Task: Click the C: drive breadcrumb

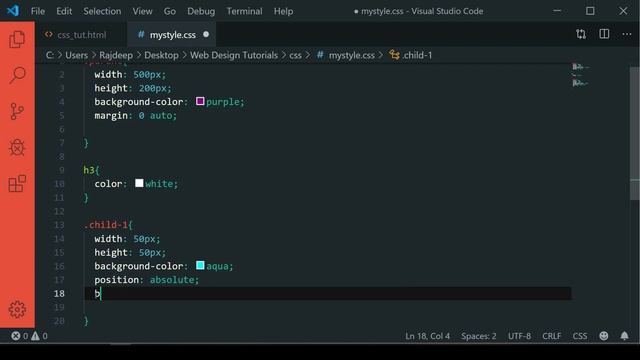Action: pyautogui.click(x=50, y=55)
